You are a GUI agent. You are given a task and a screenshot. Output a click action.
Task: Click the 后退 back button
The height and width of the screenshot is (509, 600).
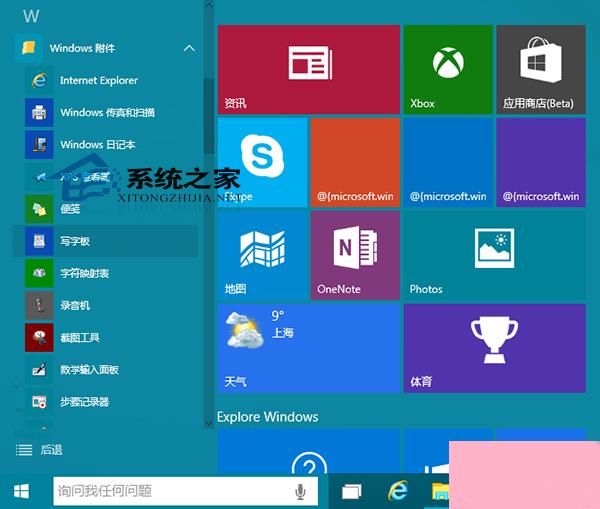[x=39, y=450]
